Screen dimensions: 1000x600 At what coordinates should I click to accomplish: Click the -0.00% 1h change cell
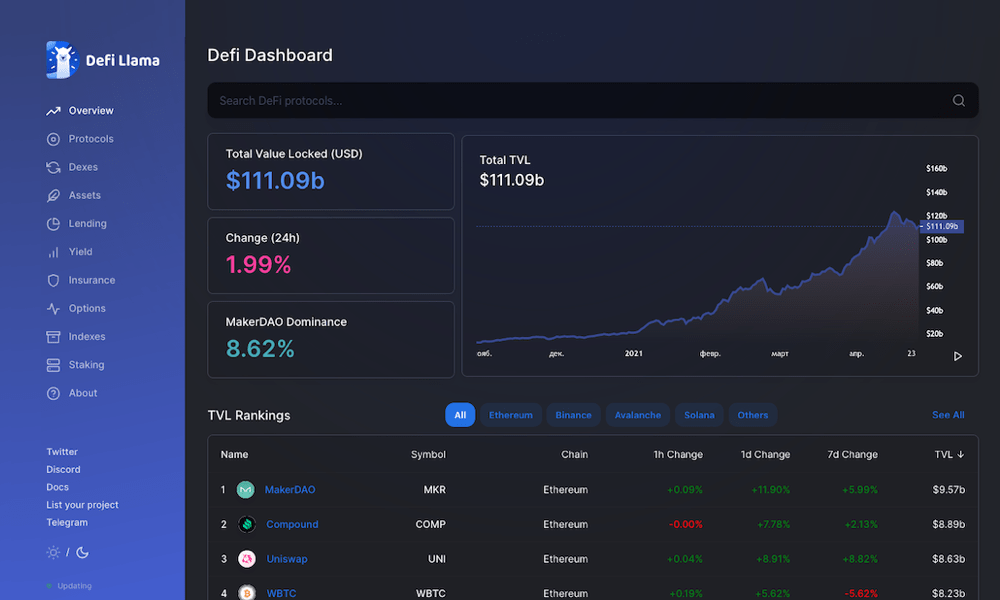pyautogui.click(x=686, y=524)
